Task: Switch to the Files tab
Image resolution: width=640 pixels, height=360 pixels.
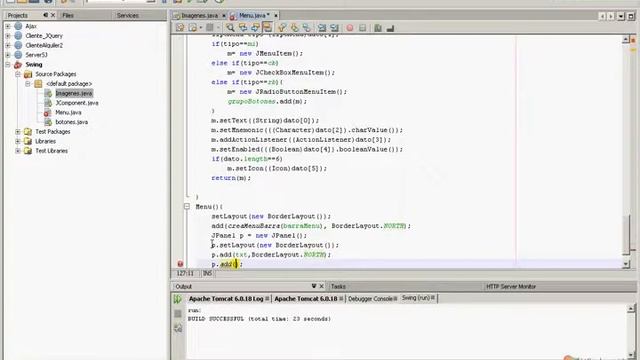Action: (x=68, y=16)
